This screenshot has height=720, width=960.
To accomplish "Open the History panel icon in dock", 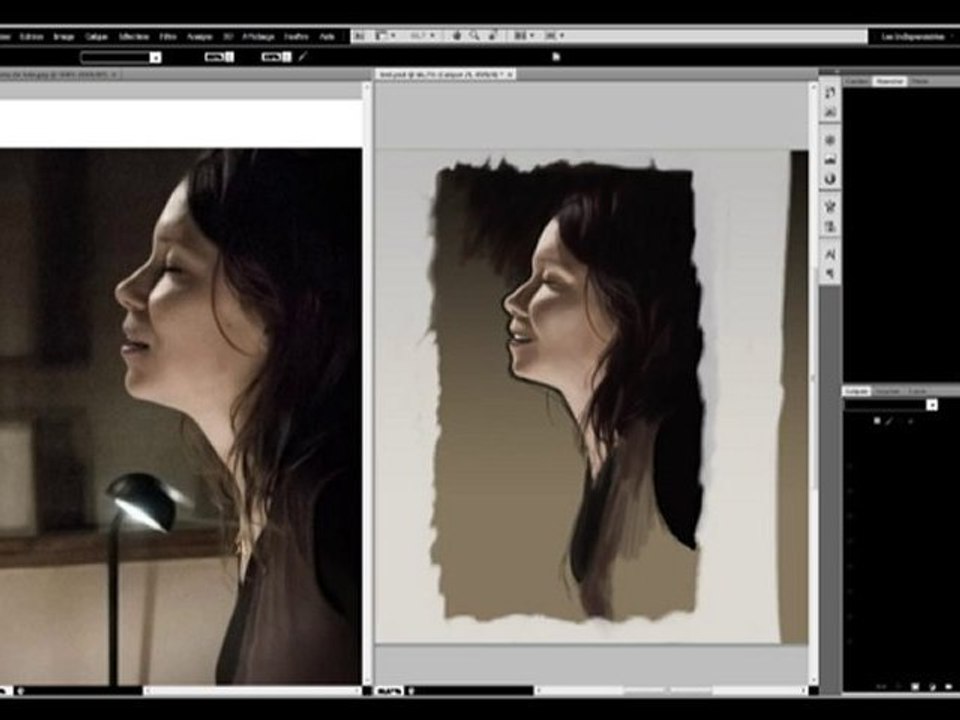I will [830, 93].
